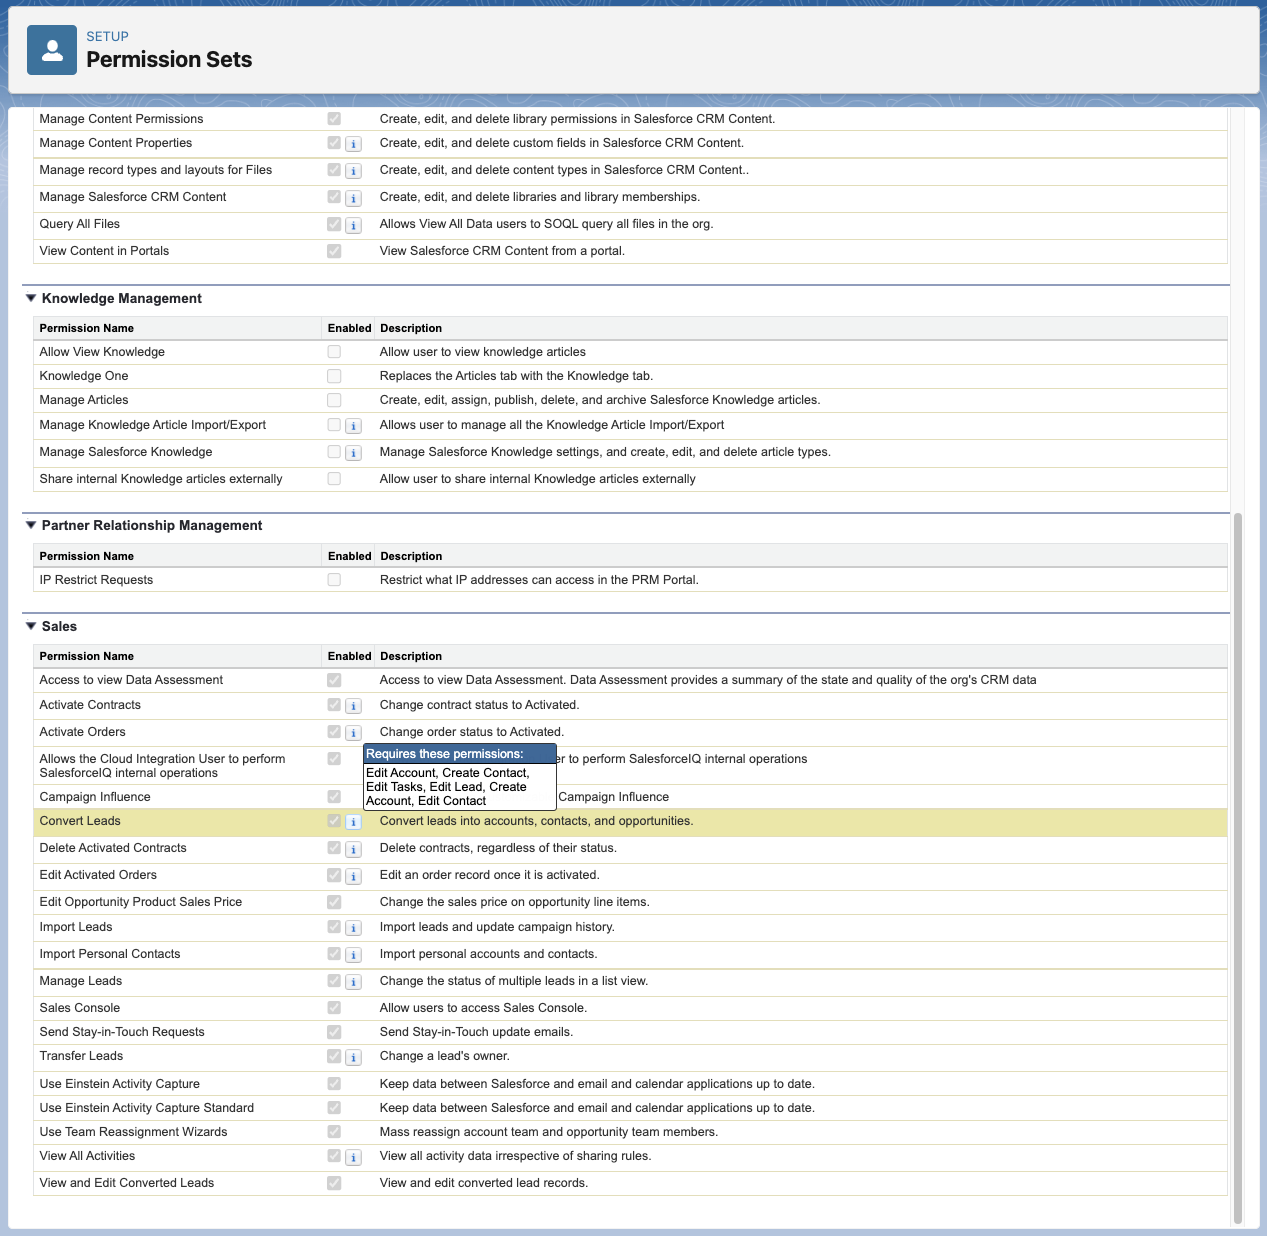Click the SETUP breadcrumb link
This screenshot has height=1236, width=1267.
click(107, 37)
